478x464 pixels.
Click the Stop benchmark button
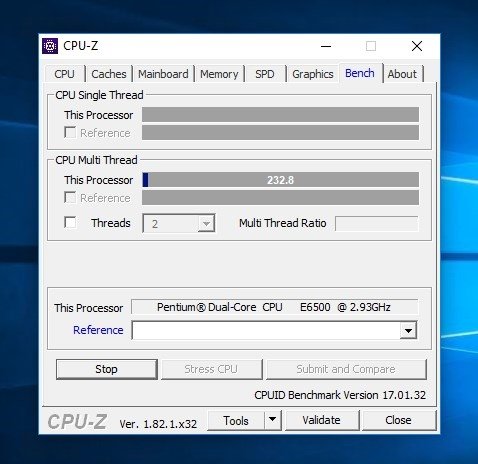click(106, 369)
